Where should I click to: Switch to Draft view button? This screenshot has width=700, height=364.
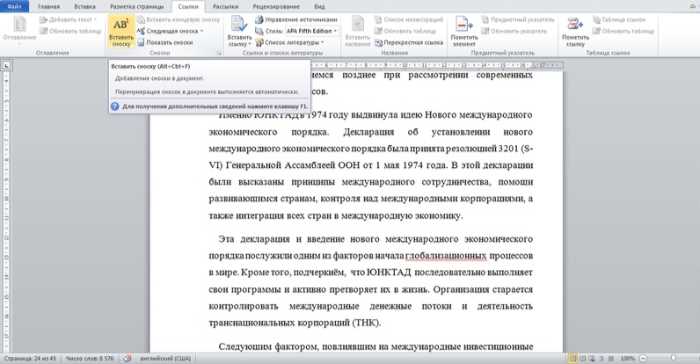611,358
